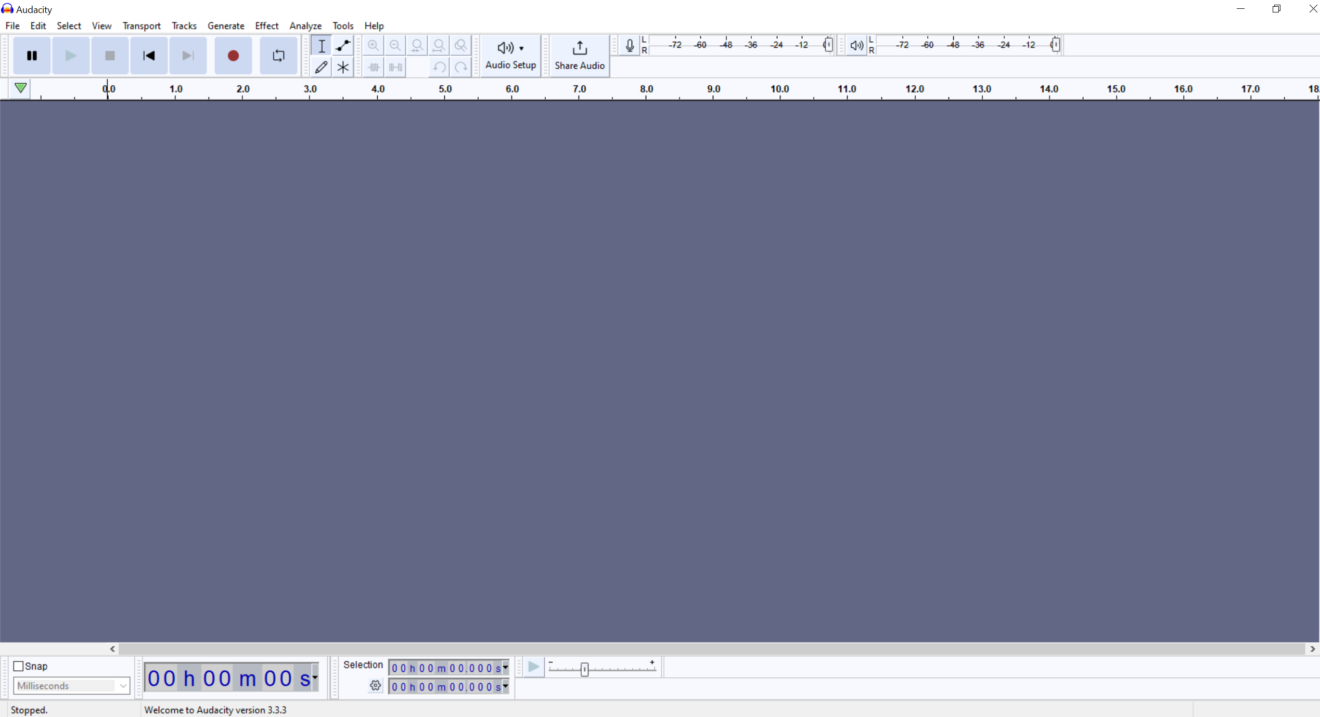
Task: Click the Play-at-Speed button
Action: [x=534, y=667]
